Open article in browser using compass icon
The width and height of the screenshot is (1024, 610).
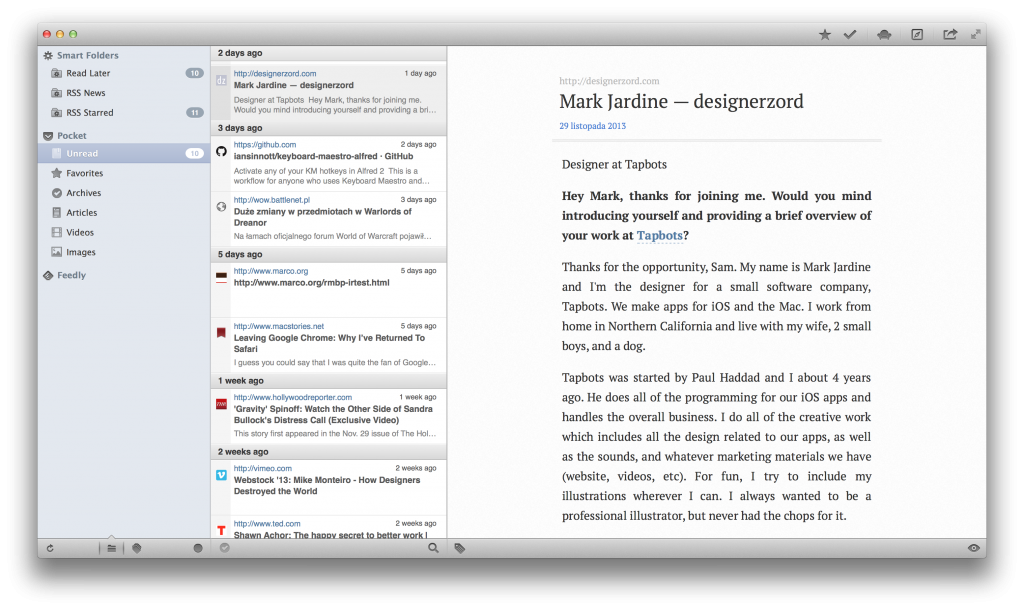click(x=917, y=35)
